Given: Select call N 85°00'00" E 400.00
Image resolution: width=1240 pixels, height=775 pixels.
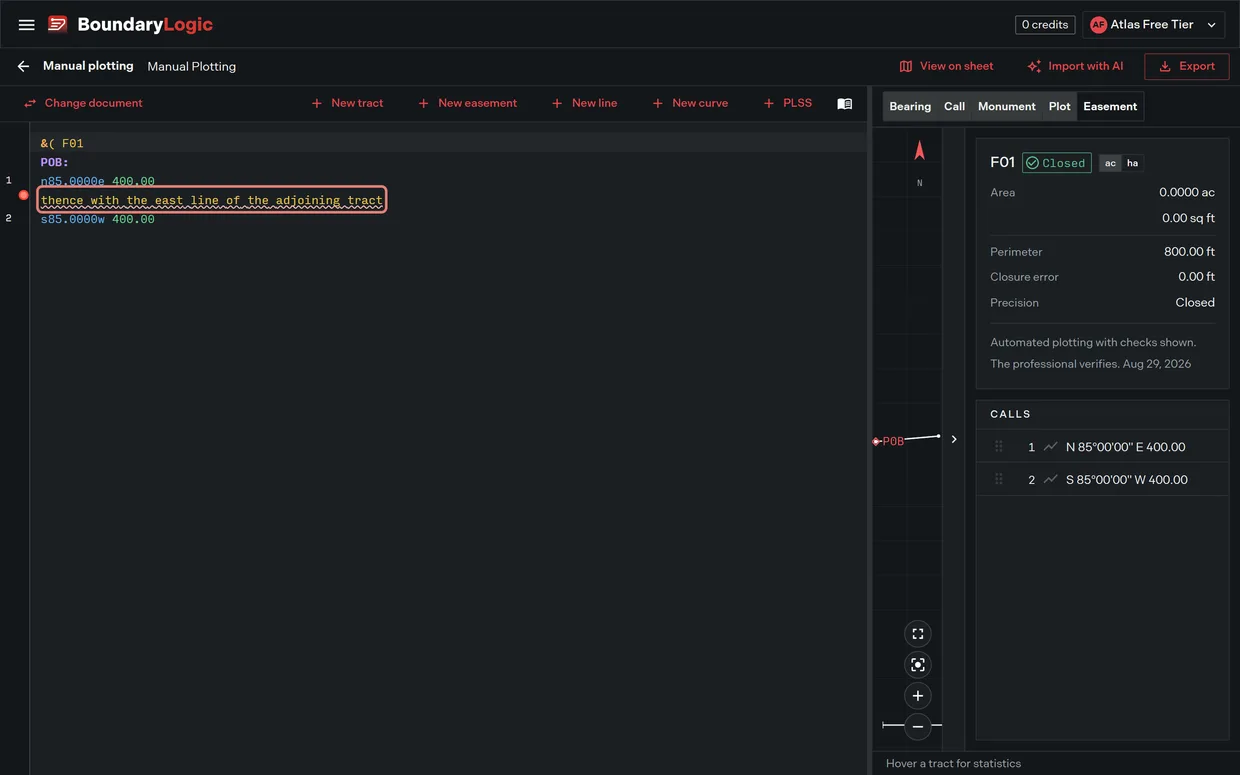Looking at the screenshot, I should click(1102, 447).
